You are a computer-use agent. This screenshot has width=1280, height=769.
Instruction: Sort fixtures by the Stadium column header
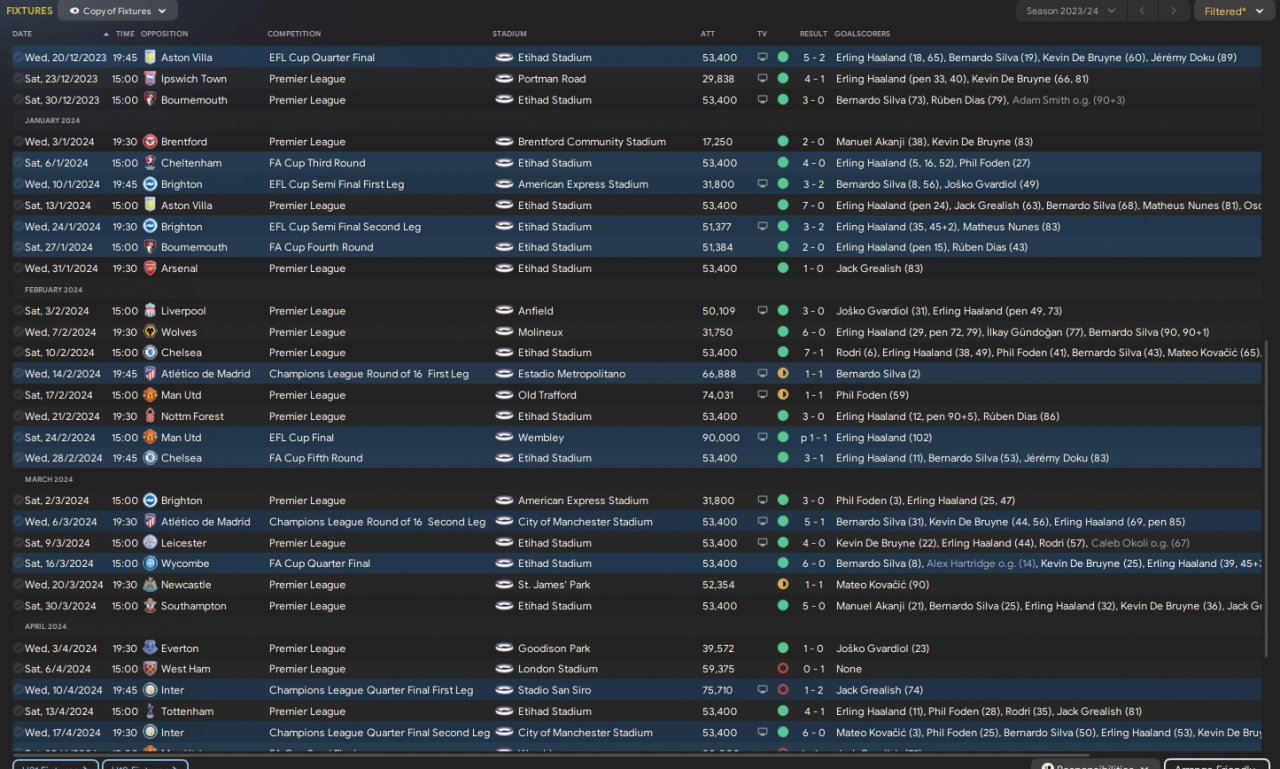point(509,34)
